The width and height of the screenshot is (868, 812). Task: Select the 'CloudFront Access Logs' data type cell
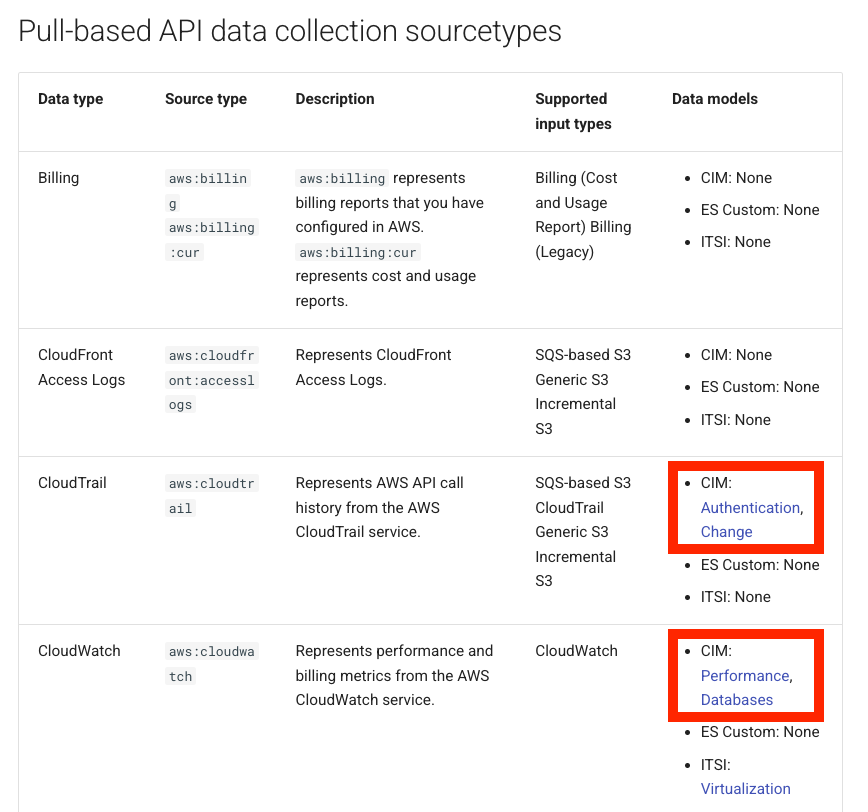pos(81,368)
